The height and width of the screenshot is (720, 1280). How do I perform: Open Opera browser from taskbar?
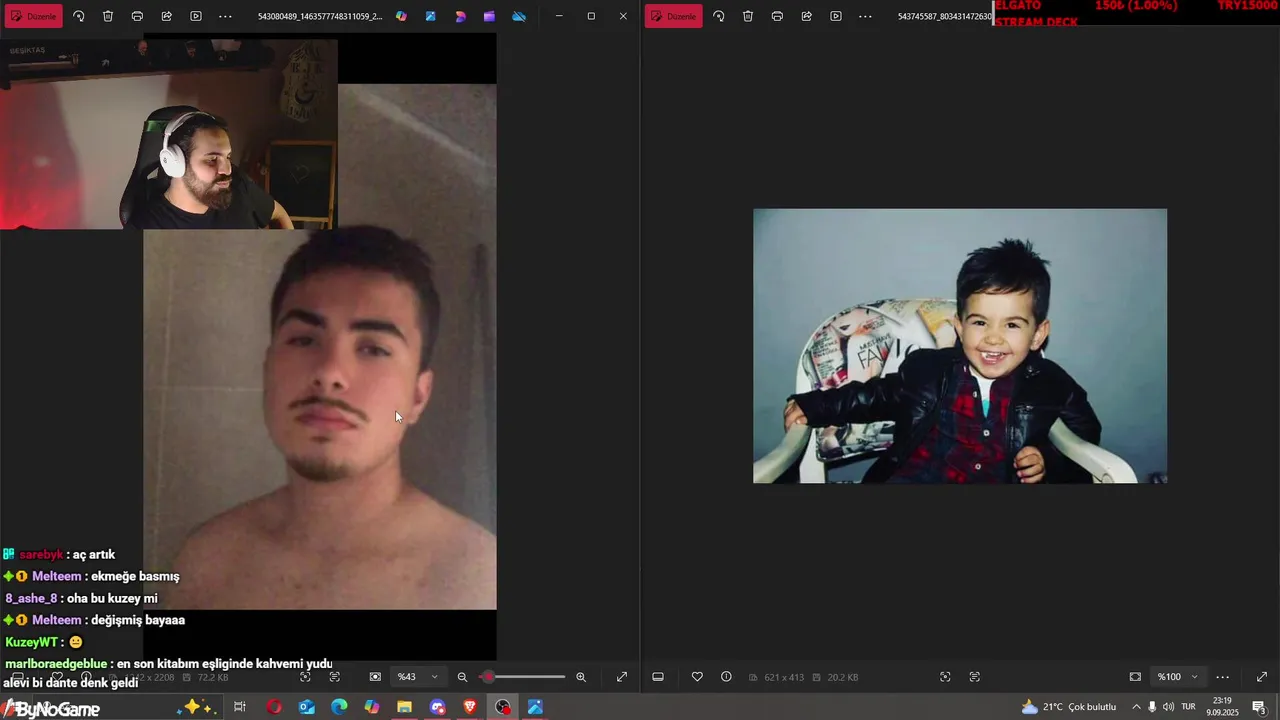pos(274,707)
